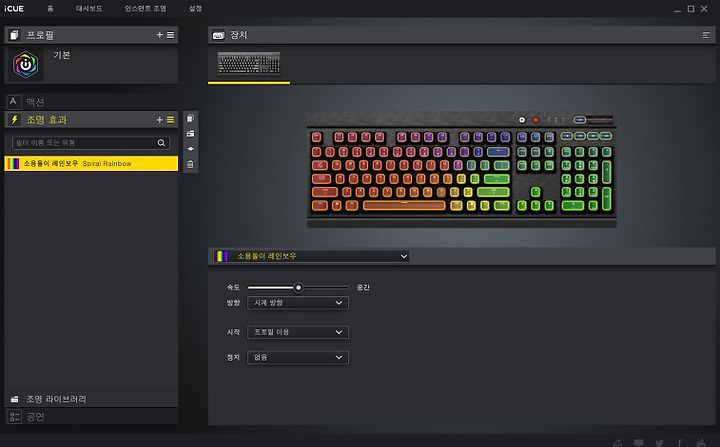
Task: Click the iCUE default profile logo icon
Action: (26, 65)
